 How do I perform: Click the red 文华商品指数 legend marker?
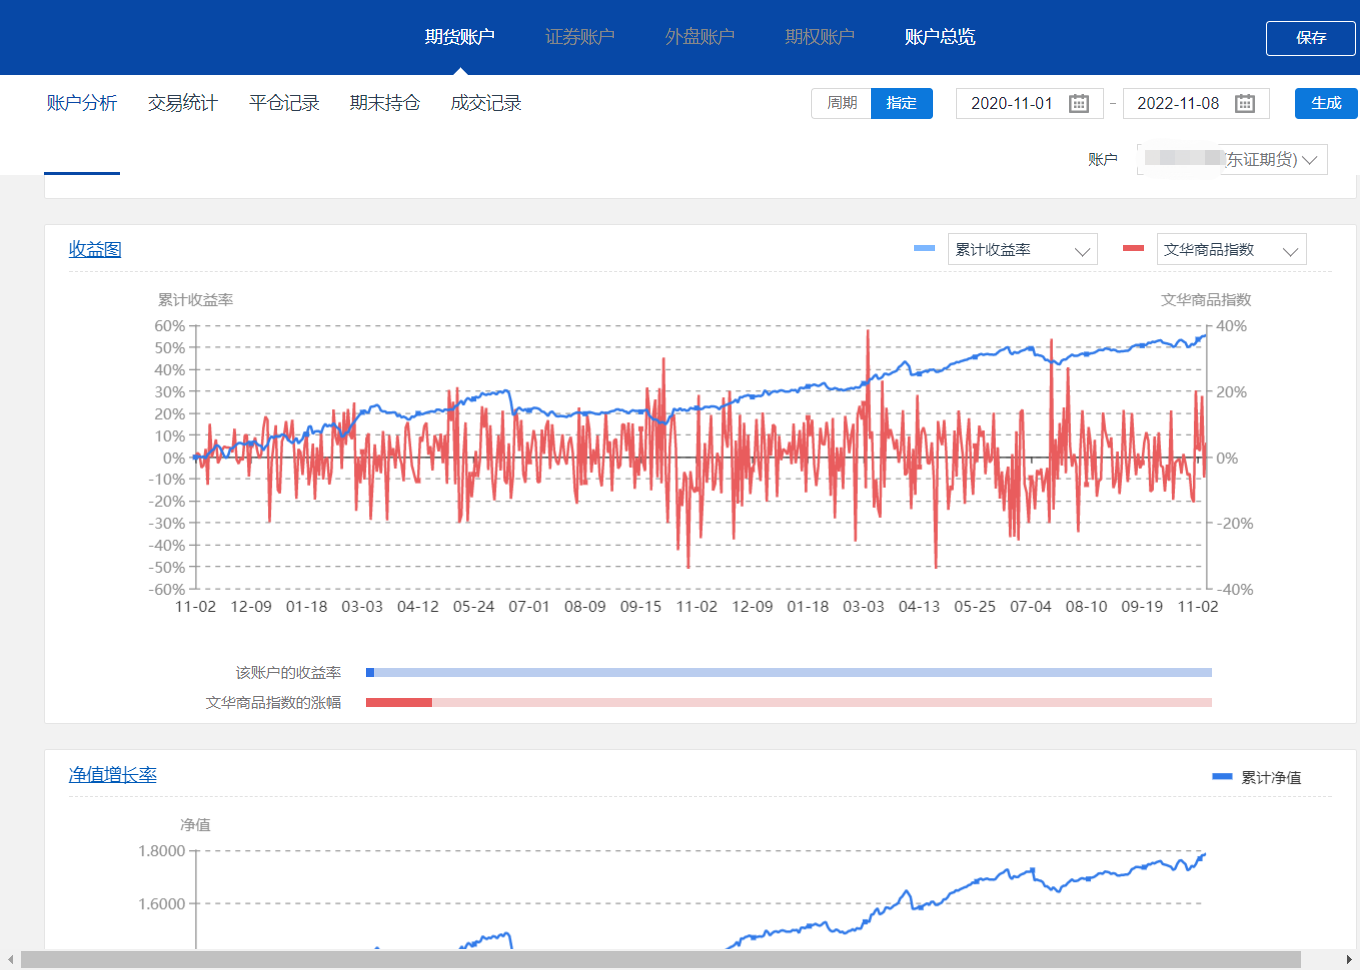[x=1133, y=248]
